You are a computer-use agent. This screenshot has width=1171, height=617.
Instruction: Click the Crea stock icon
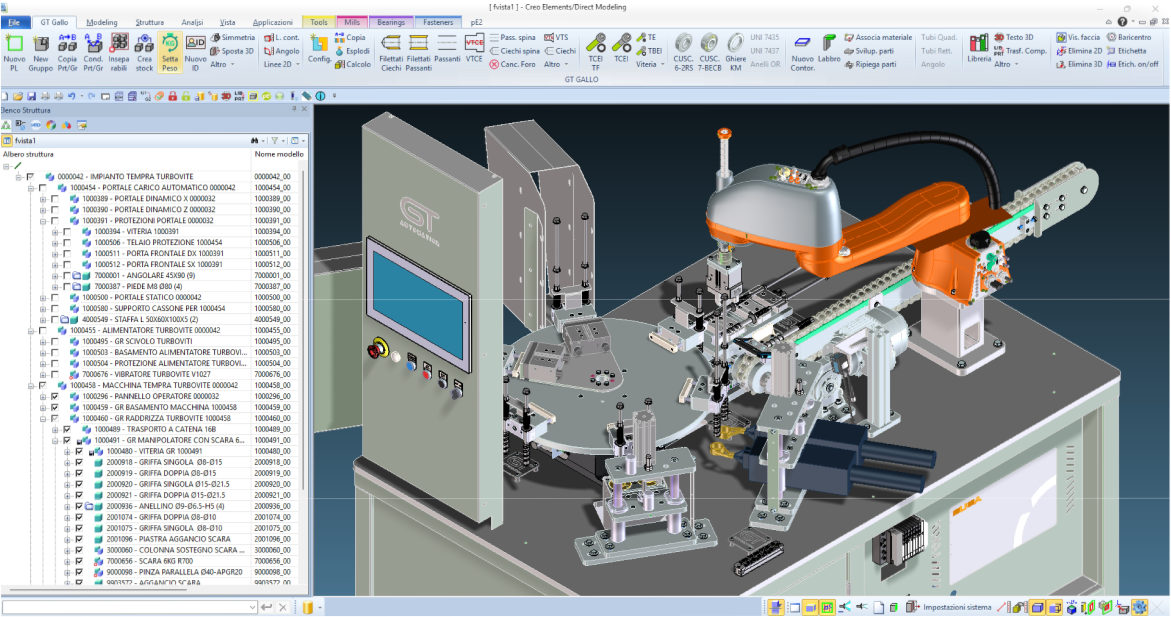(x=144, y=43)
